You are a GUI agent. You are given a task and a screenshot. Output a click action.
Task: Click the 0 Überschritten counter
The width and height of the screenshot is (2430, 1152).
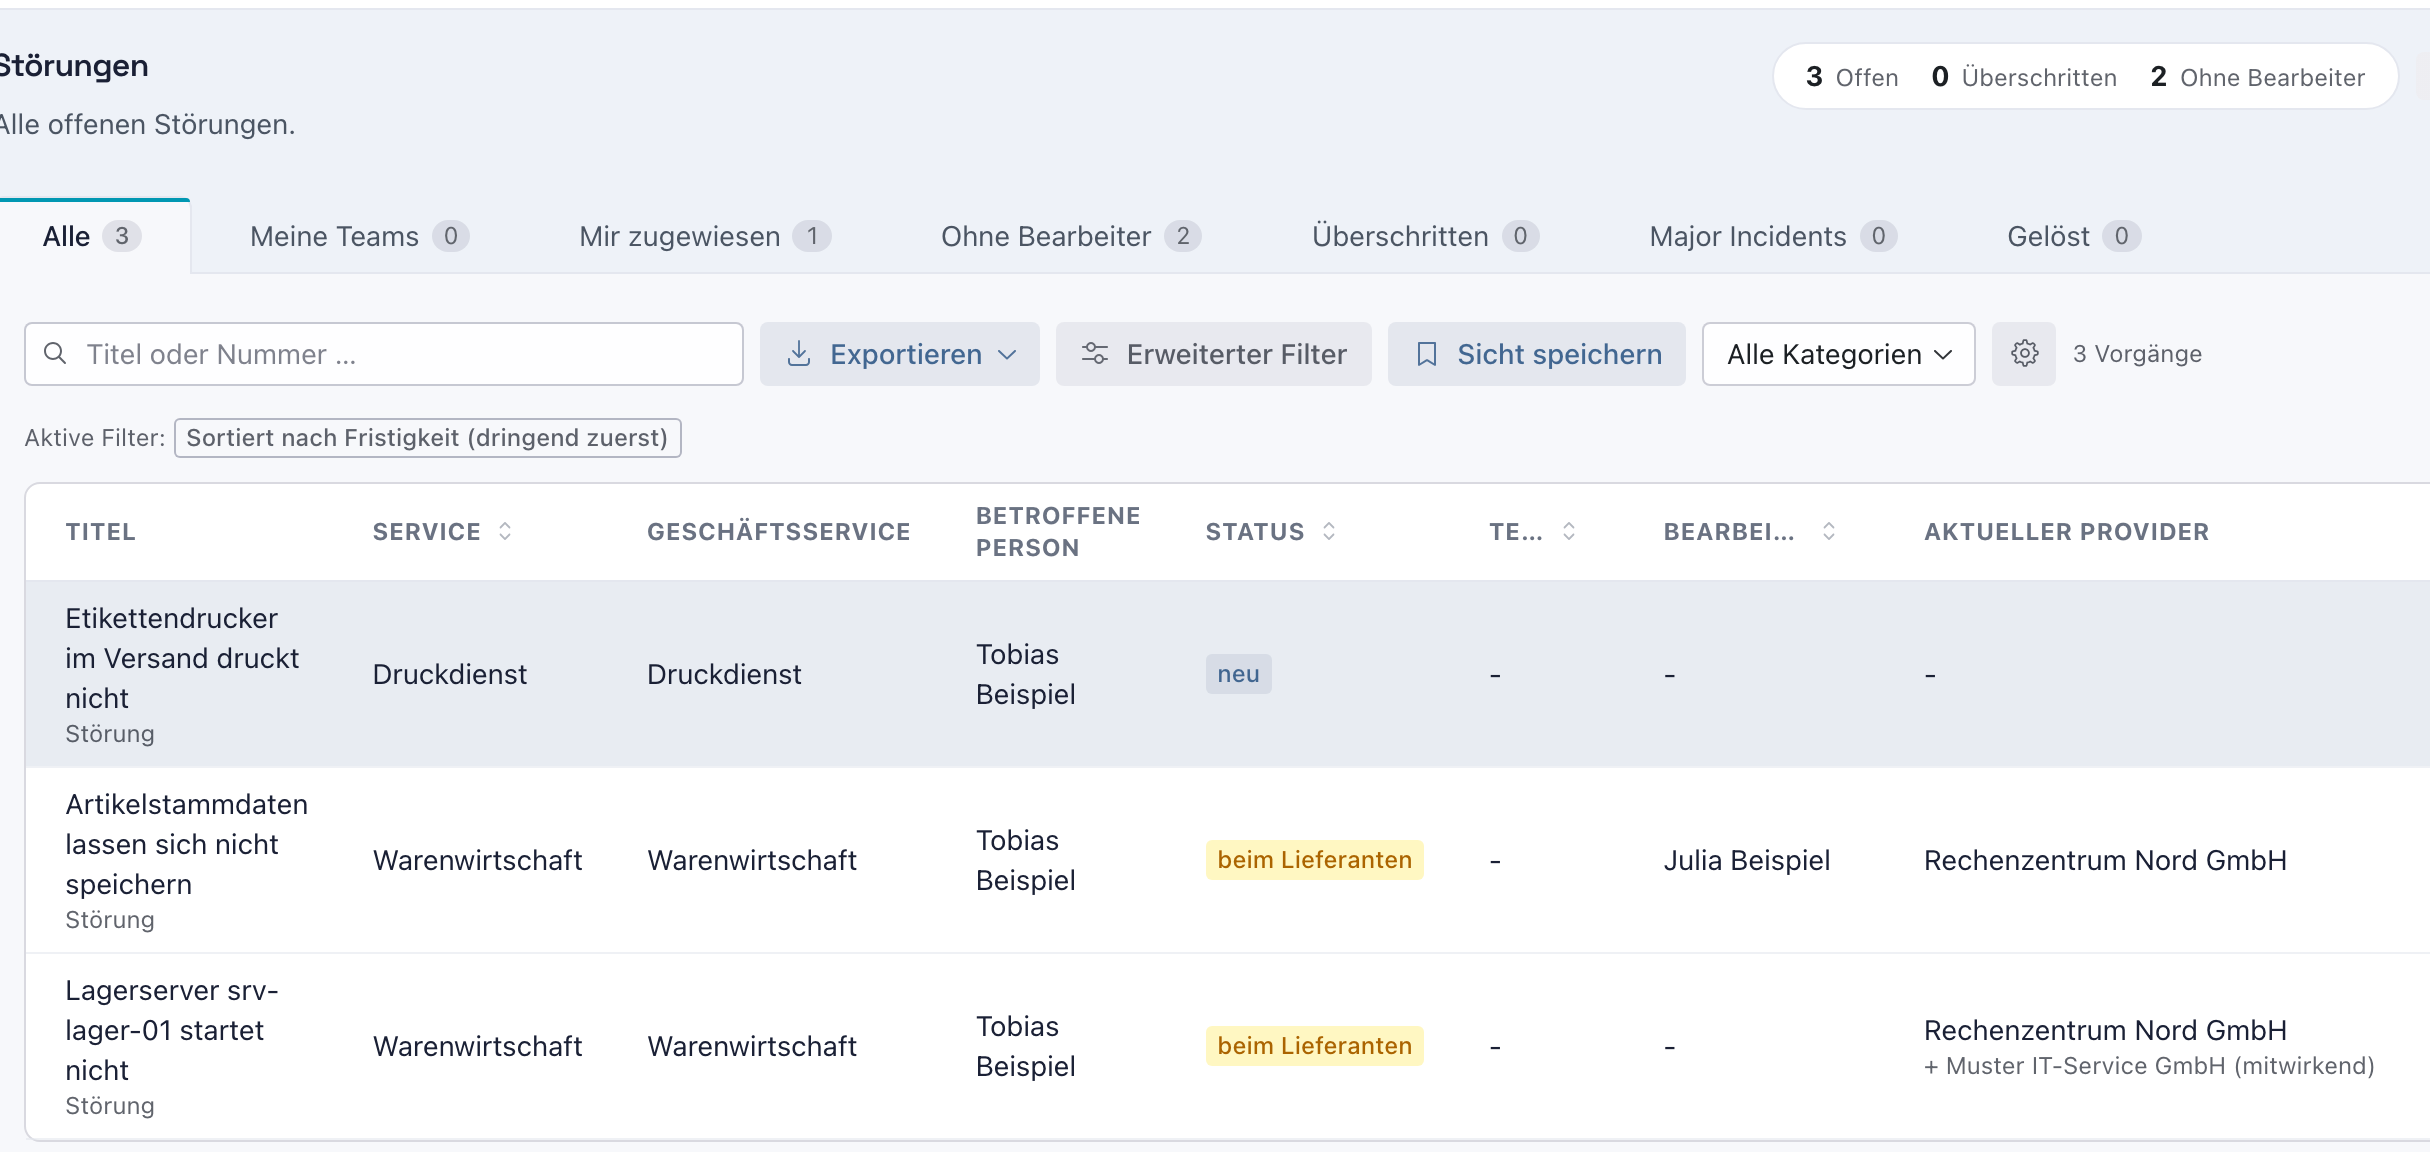(x=2024, y=77)
